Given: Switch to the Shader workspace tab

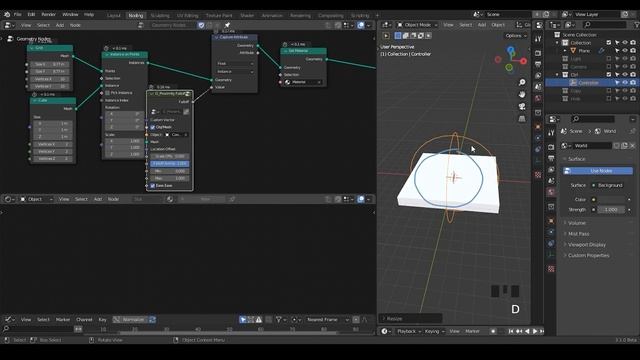Looking at the screenshot, I should point(247,16).
